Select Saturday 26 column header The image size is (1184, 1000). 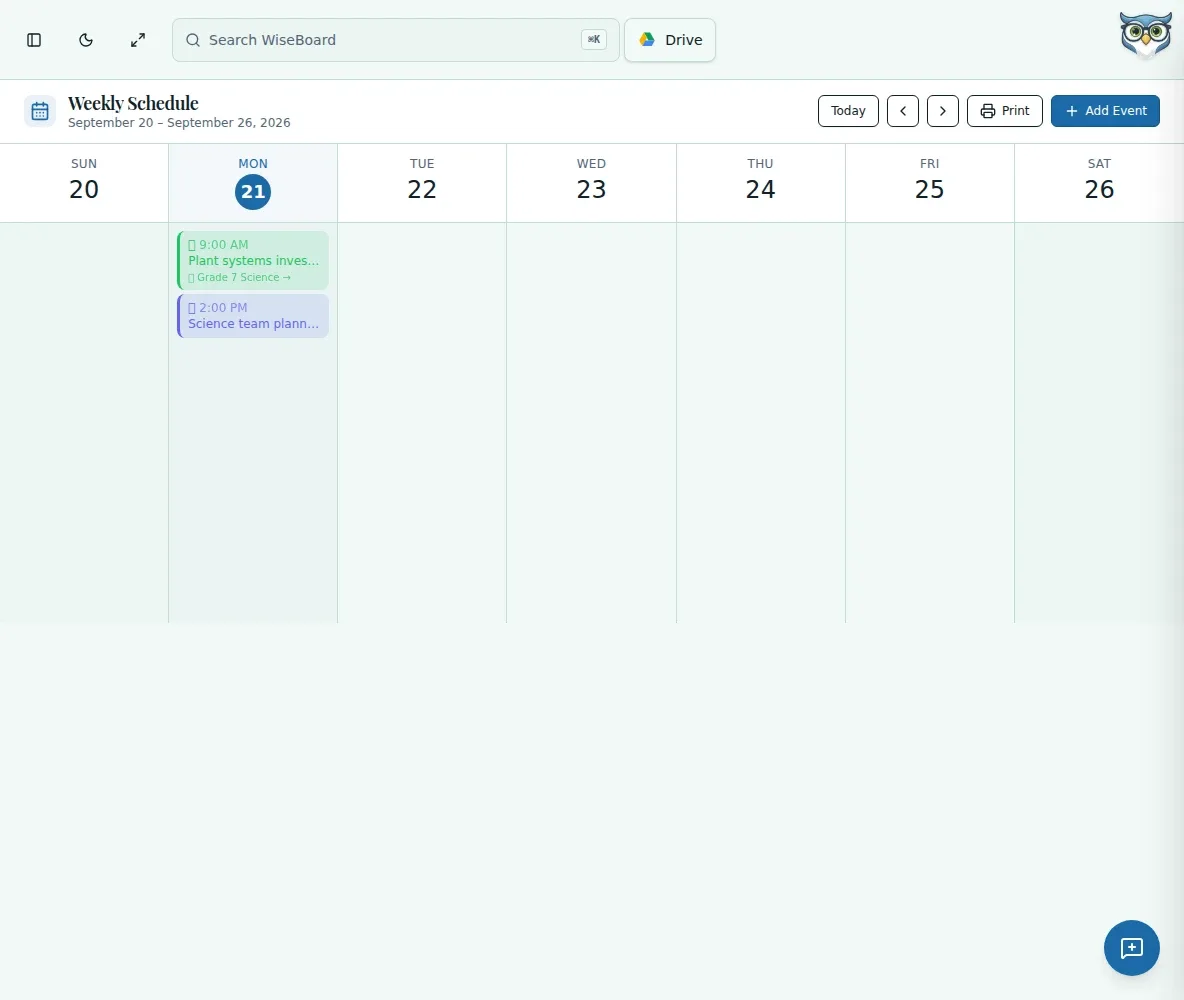1099,181
